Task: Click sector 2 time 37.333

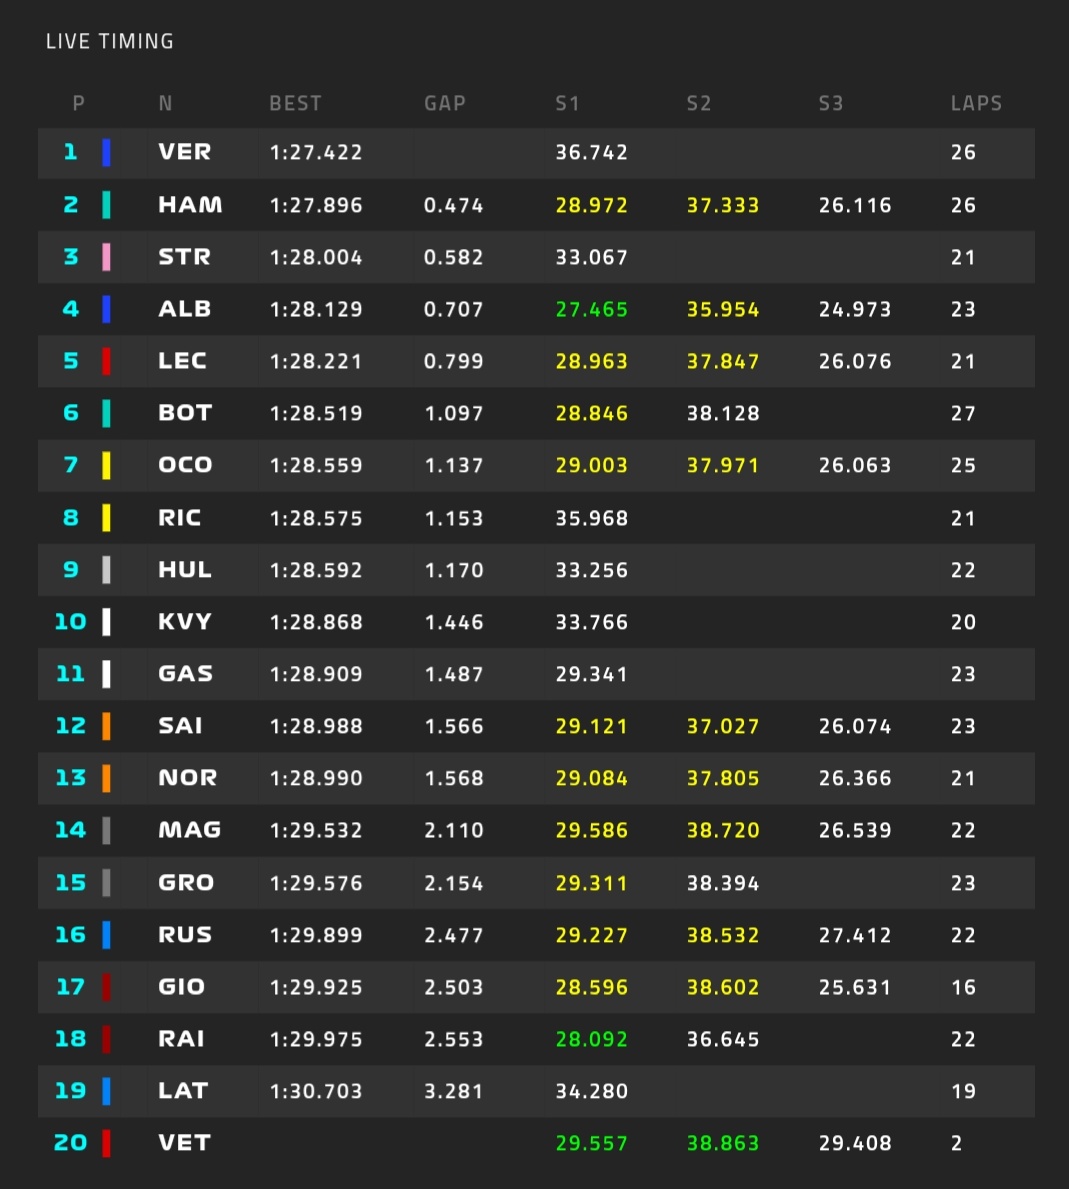Action: click(723, 205)
